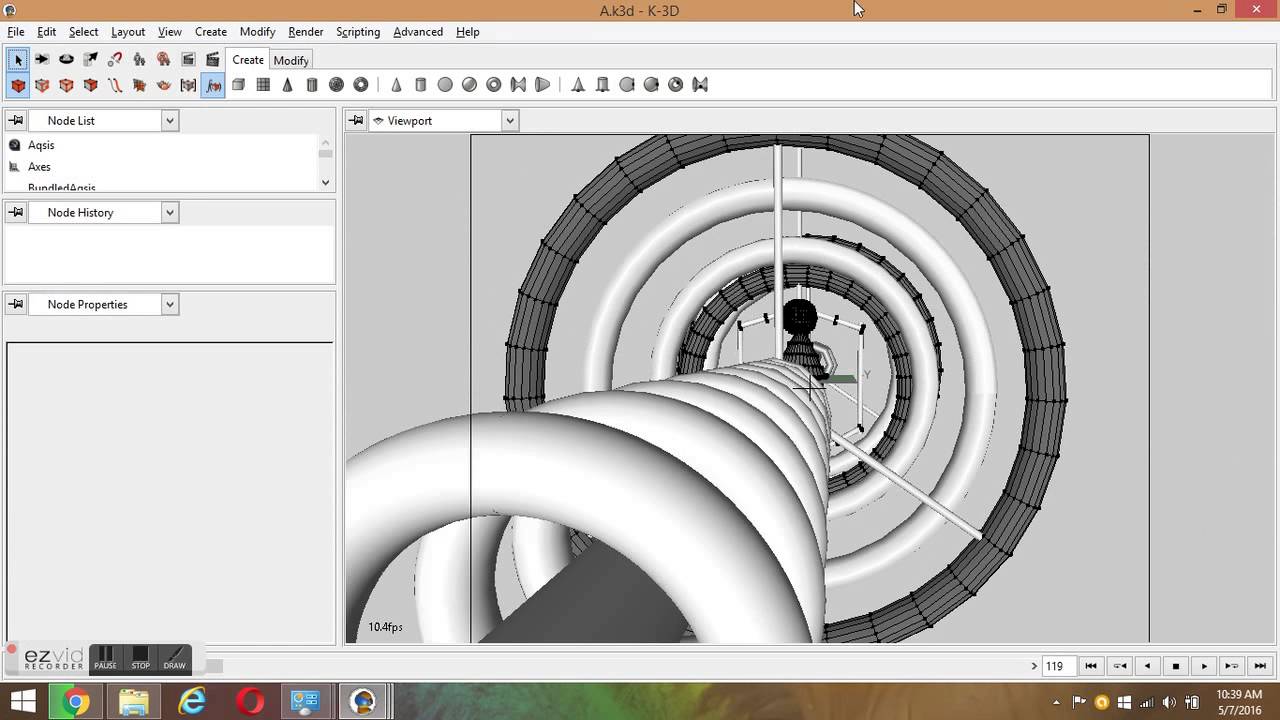This screenshot has height=720, width=1280.
Task: Toggle the Select Curves mode icon
Action: tap(115, 85)
